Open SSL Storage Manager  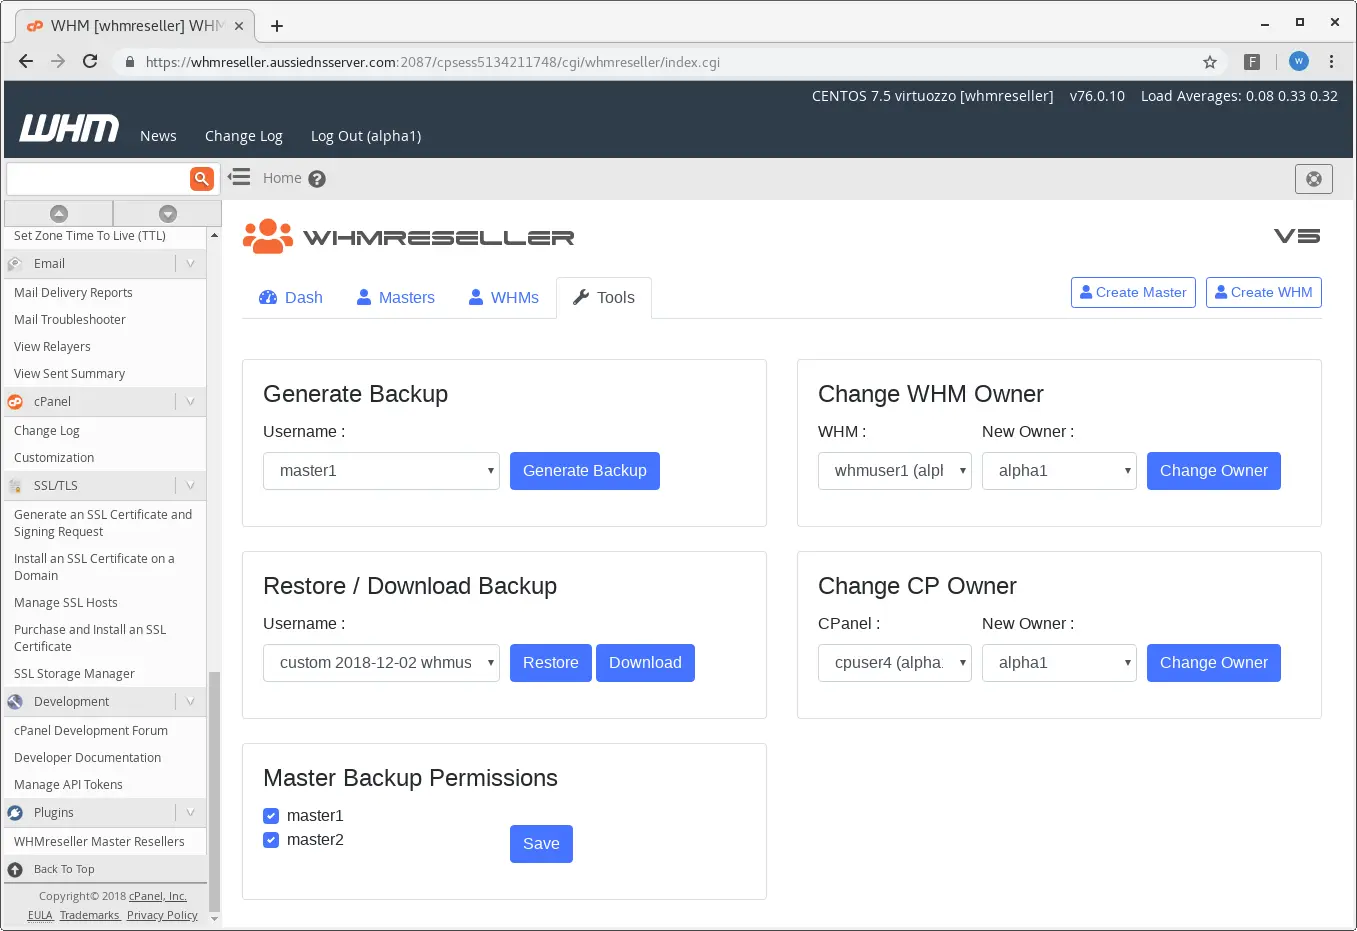click(x=74, y=674)
